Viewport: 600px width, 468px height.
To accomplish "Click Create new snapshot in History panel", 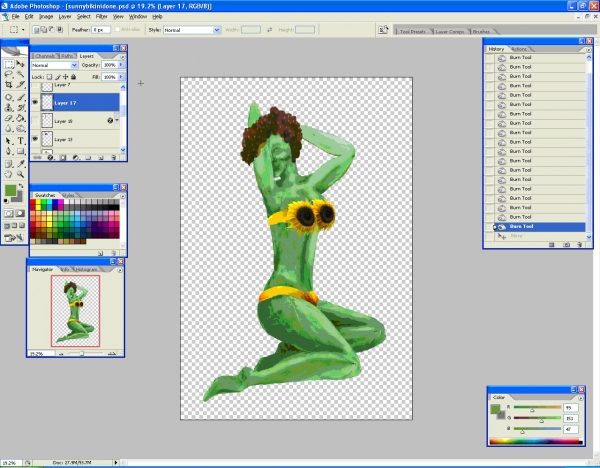I will [567, 245].
